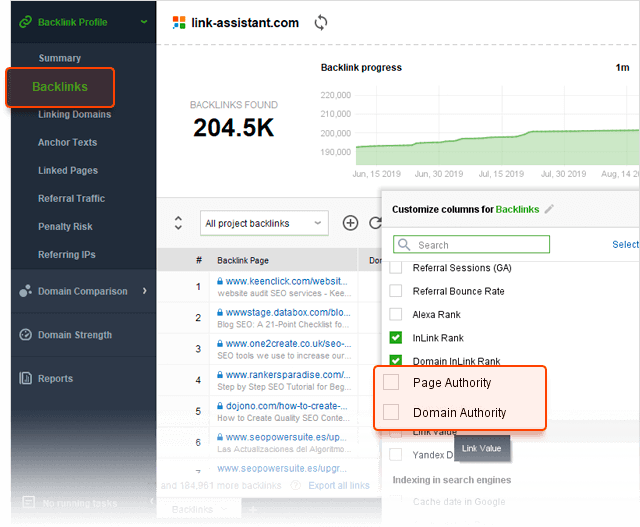640x527 pixels.
Task: Click the Select link in customize panel
Action: 625,245
